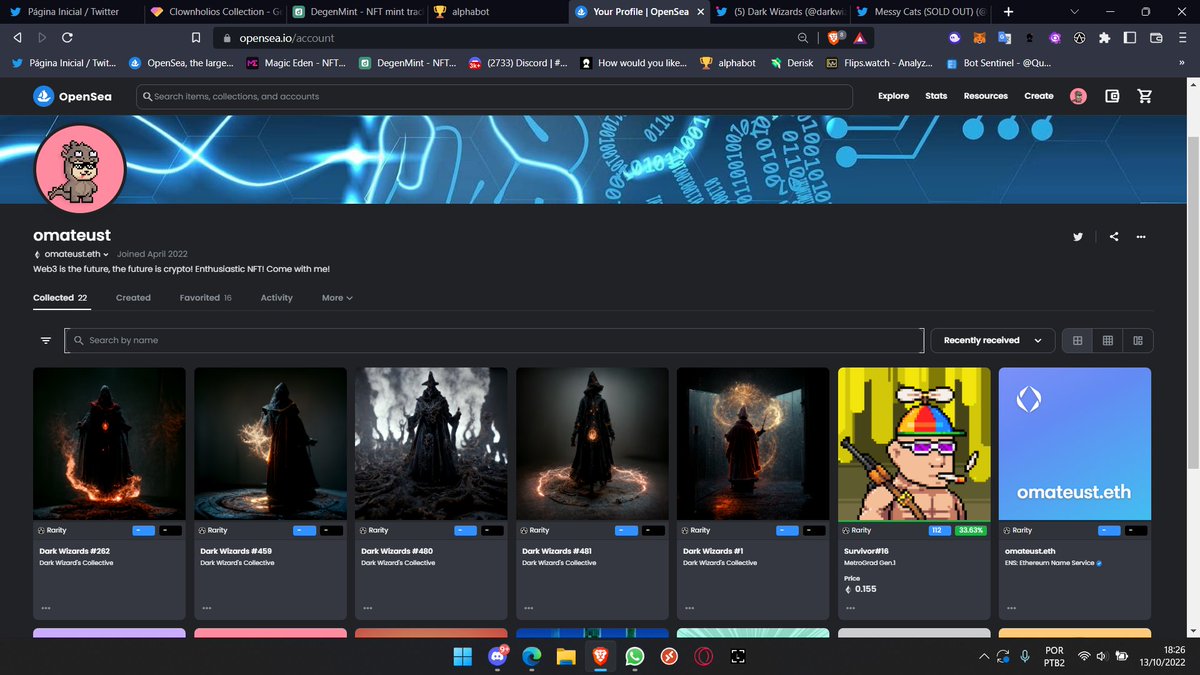Open Dark Wizards #459 thumbnail
1200x675 pixels.
click(x=270, y=443)
